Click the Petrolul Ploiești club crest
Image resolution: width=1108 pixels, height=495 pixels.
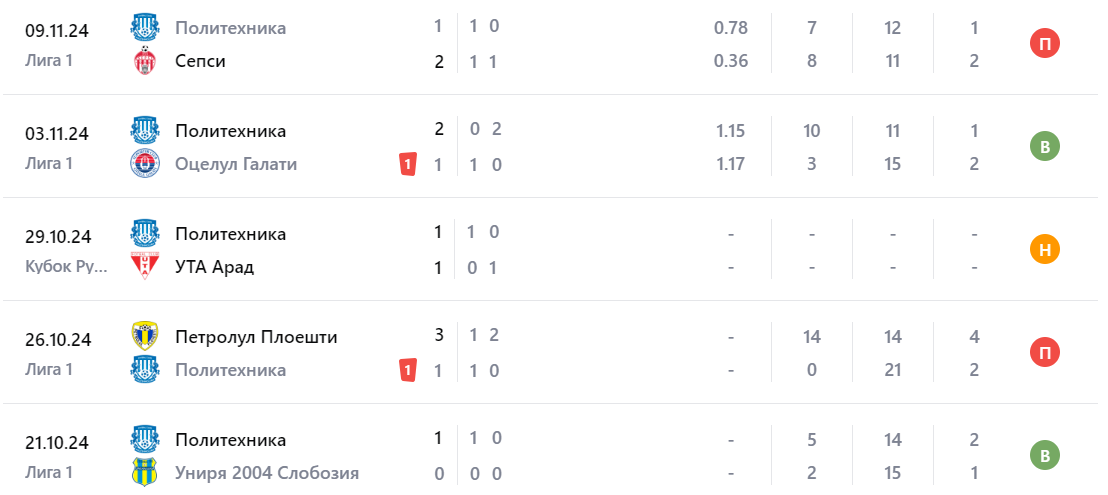pos(146,336)
